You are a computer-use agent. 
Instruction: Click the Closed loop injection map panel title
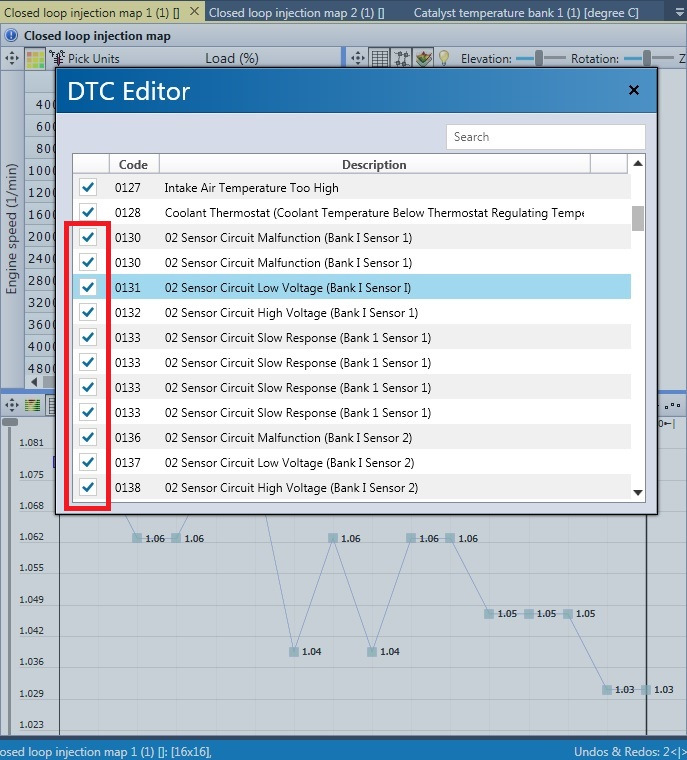tap(97, 36)
